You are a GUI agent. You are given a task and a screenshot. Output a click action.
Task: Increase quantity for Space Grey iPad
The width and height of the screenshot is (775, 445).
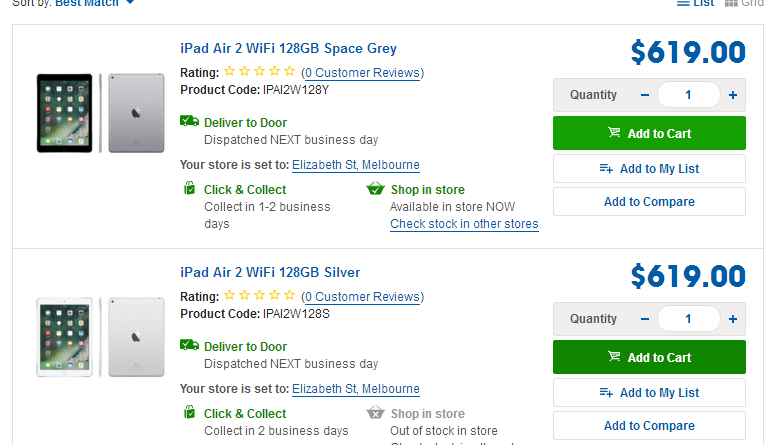coord(732,95)
